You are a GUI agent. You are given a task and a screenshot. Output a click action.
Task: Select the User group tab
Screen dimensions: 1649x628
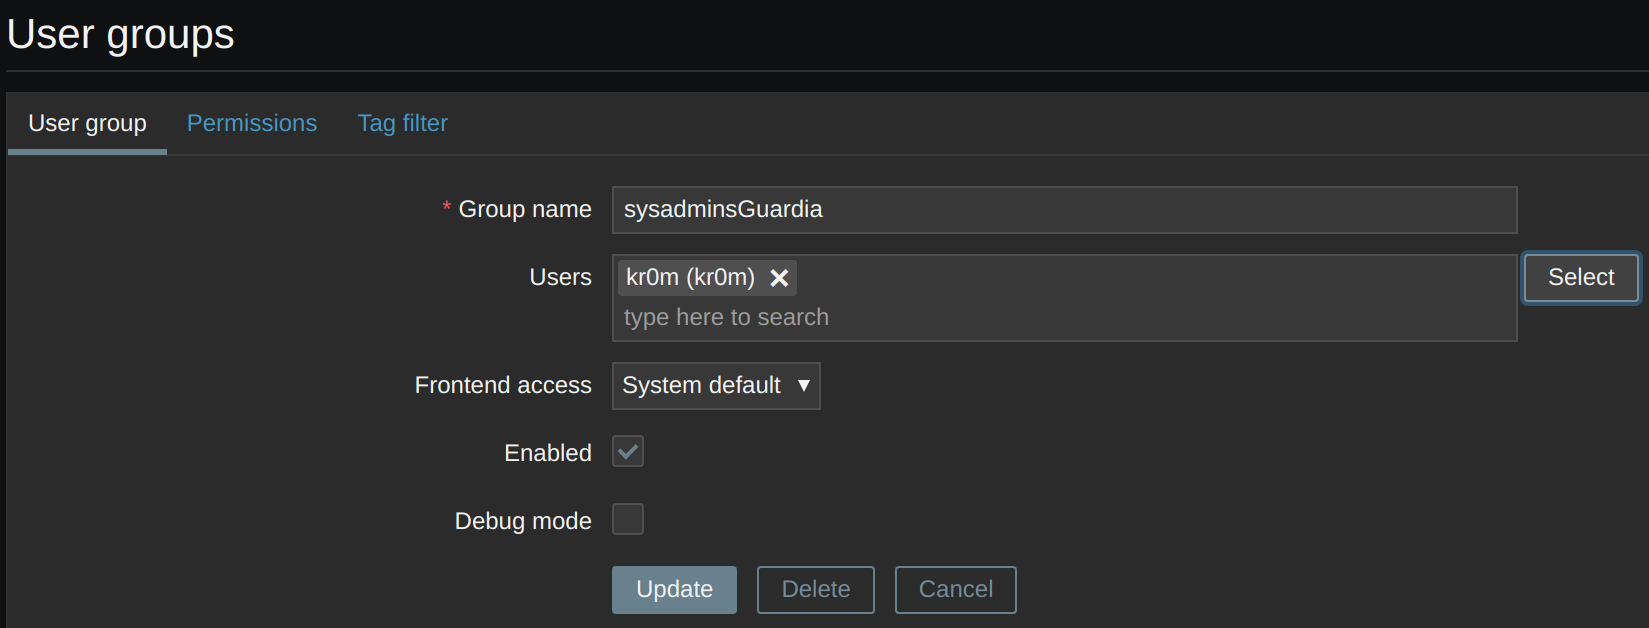coord(87,123)
